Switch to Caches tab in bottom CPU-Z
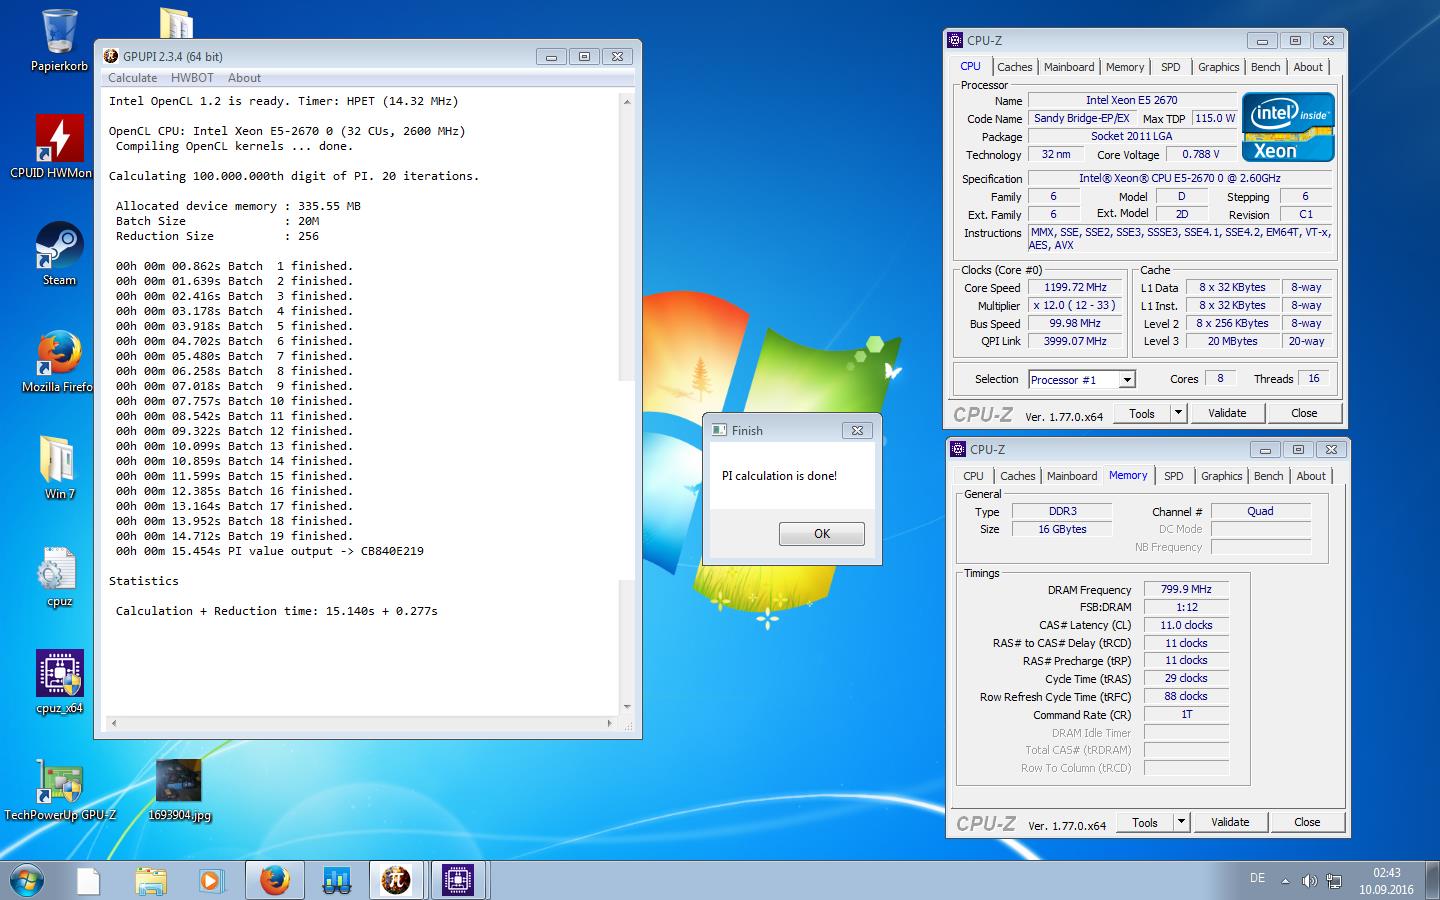The image size is (1440, 900). coord(1018,477)
